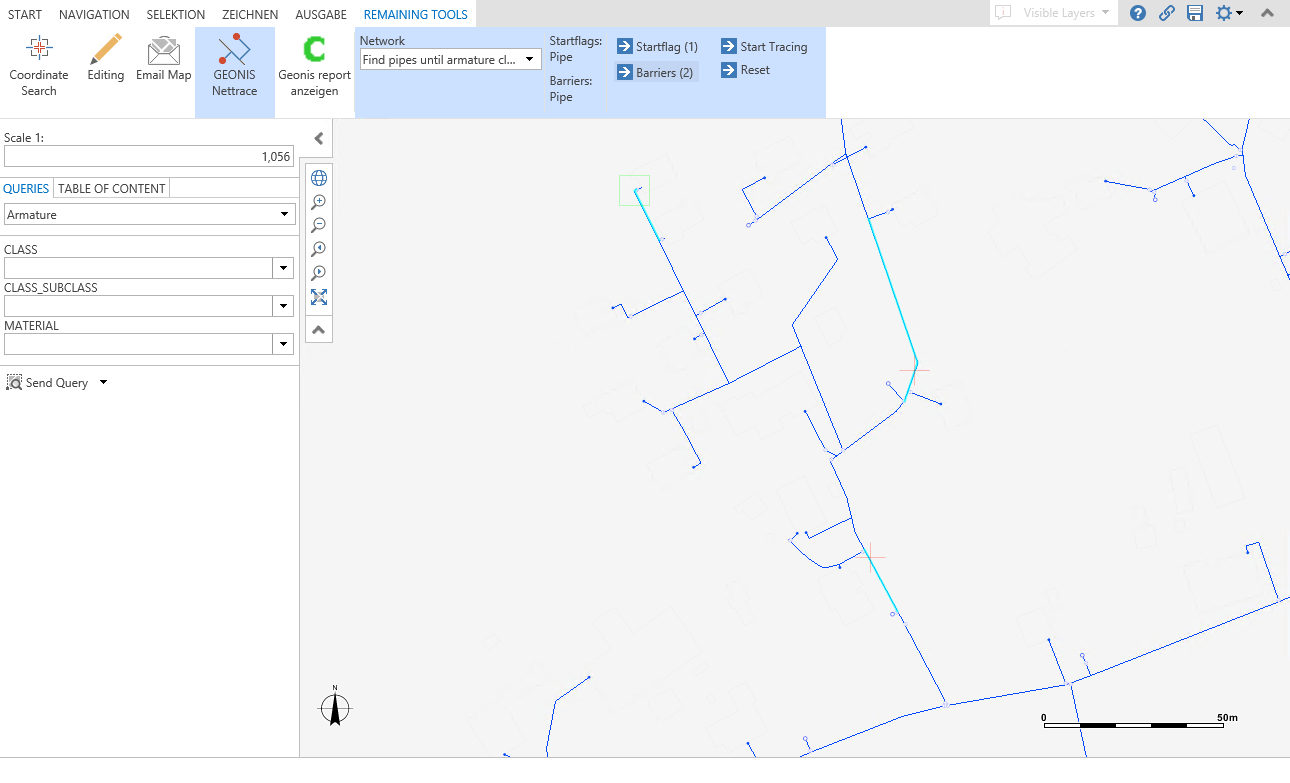Open the NAVIGATION ribbon tab
Image resolution: width=1290 pixels, height=783 pixels.
coord(93,14)
